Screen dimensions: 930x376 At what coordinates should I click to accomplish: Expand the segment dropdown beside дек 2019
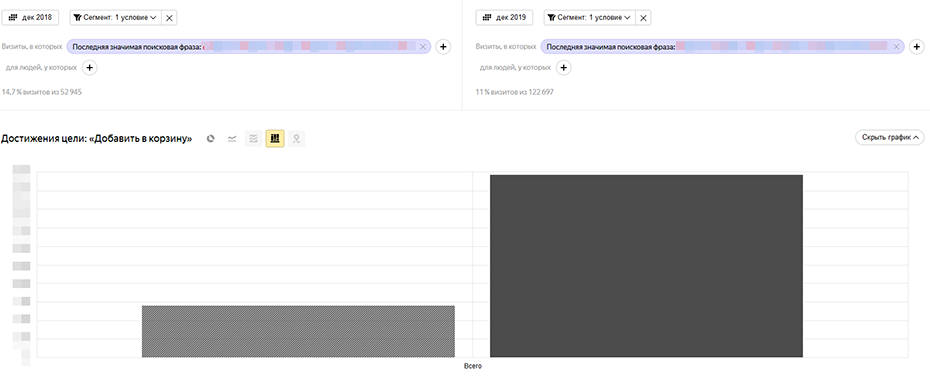589,18
